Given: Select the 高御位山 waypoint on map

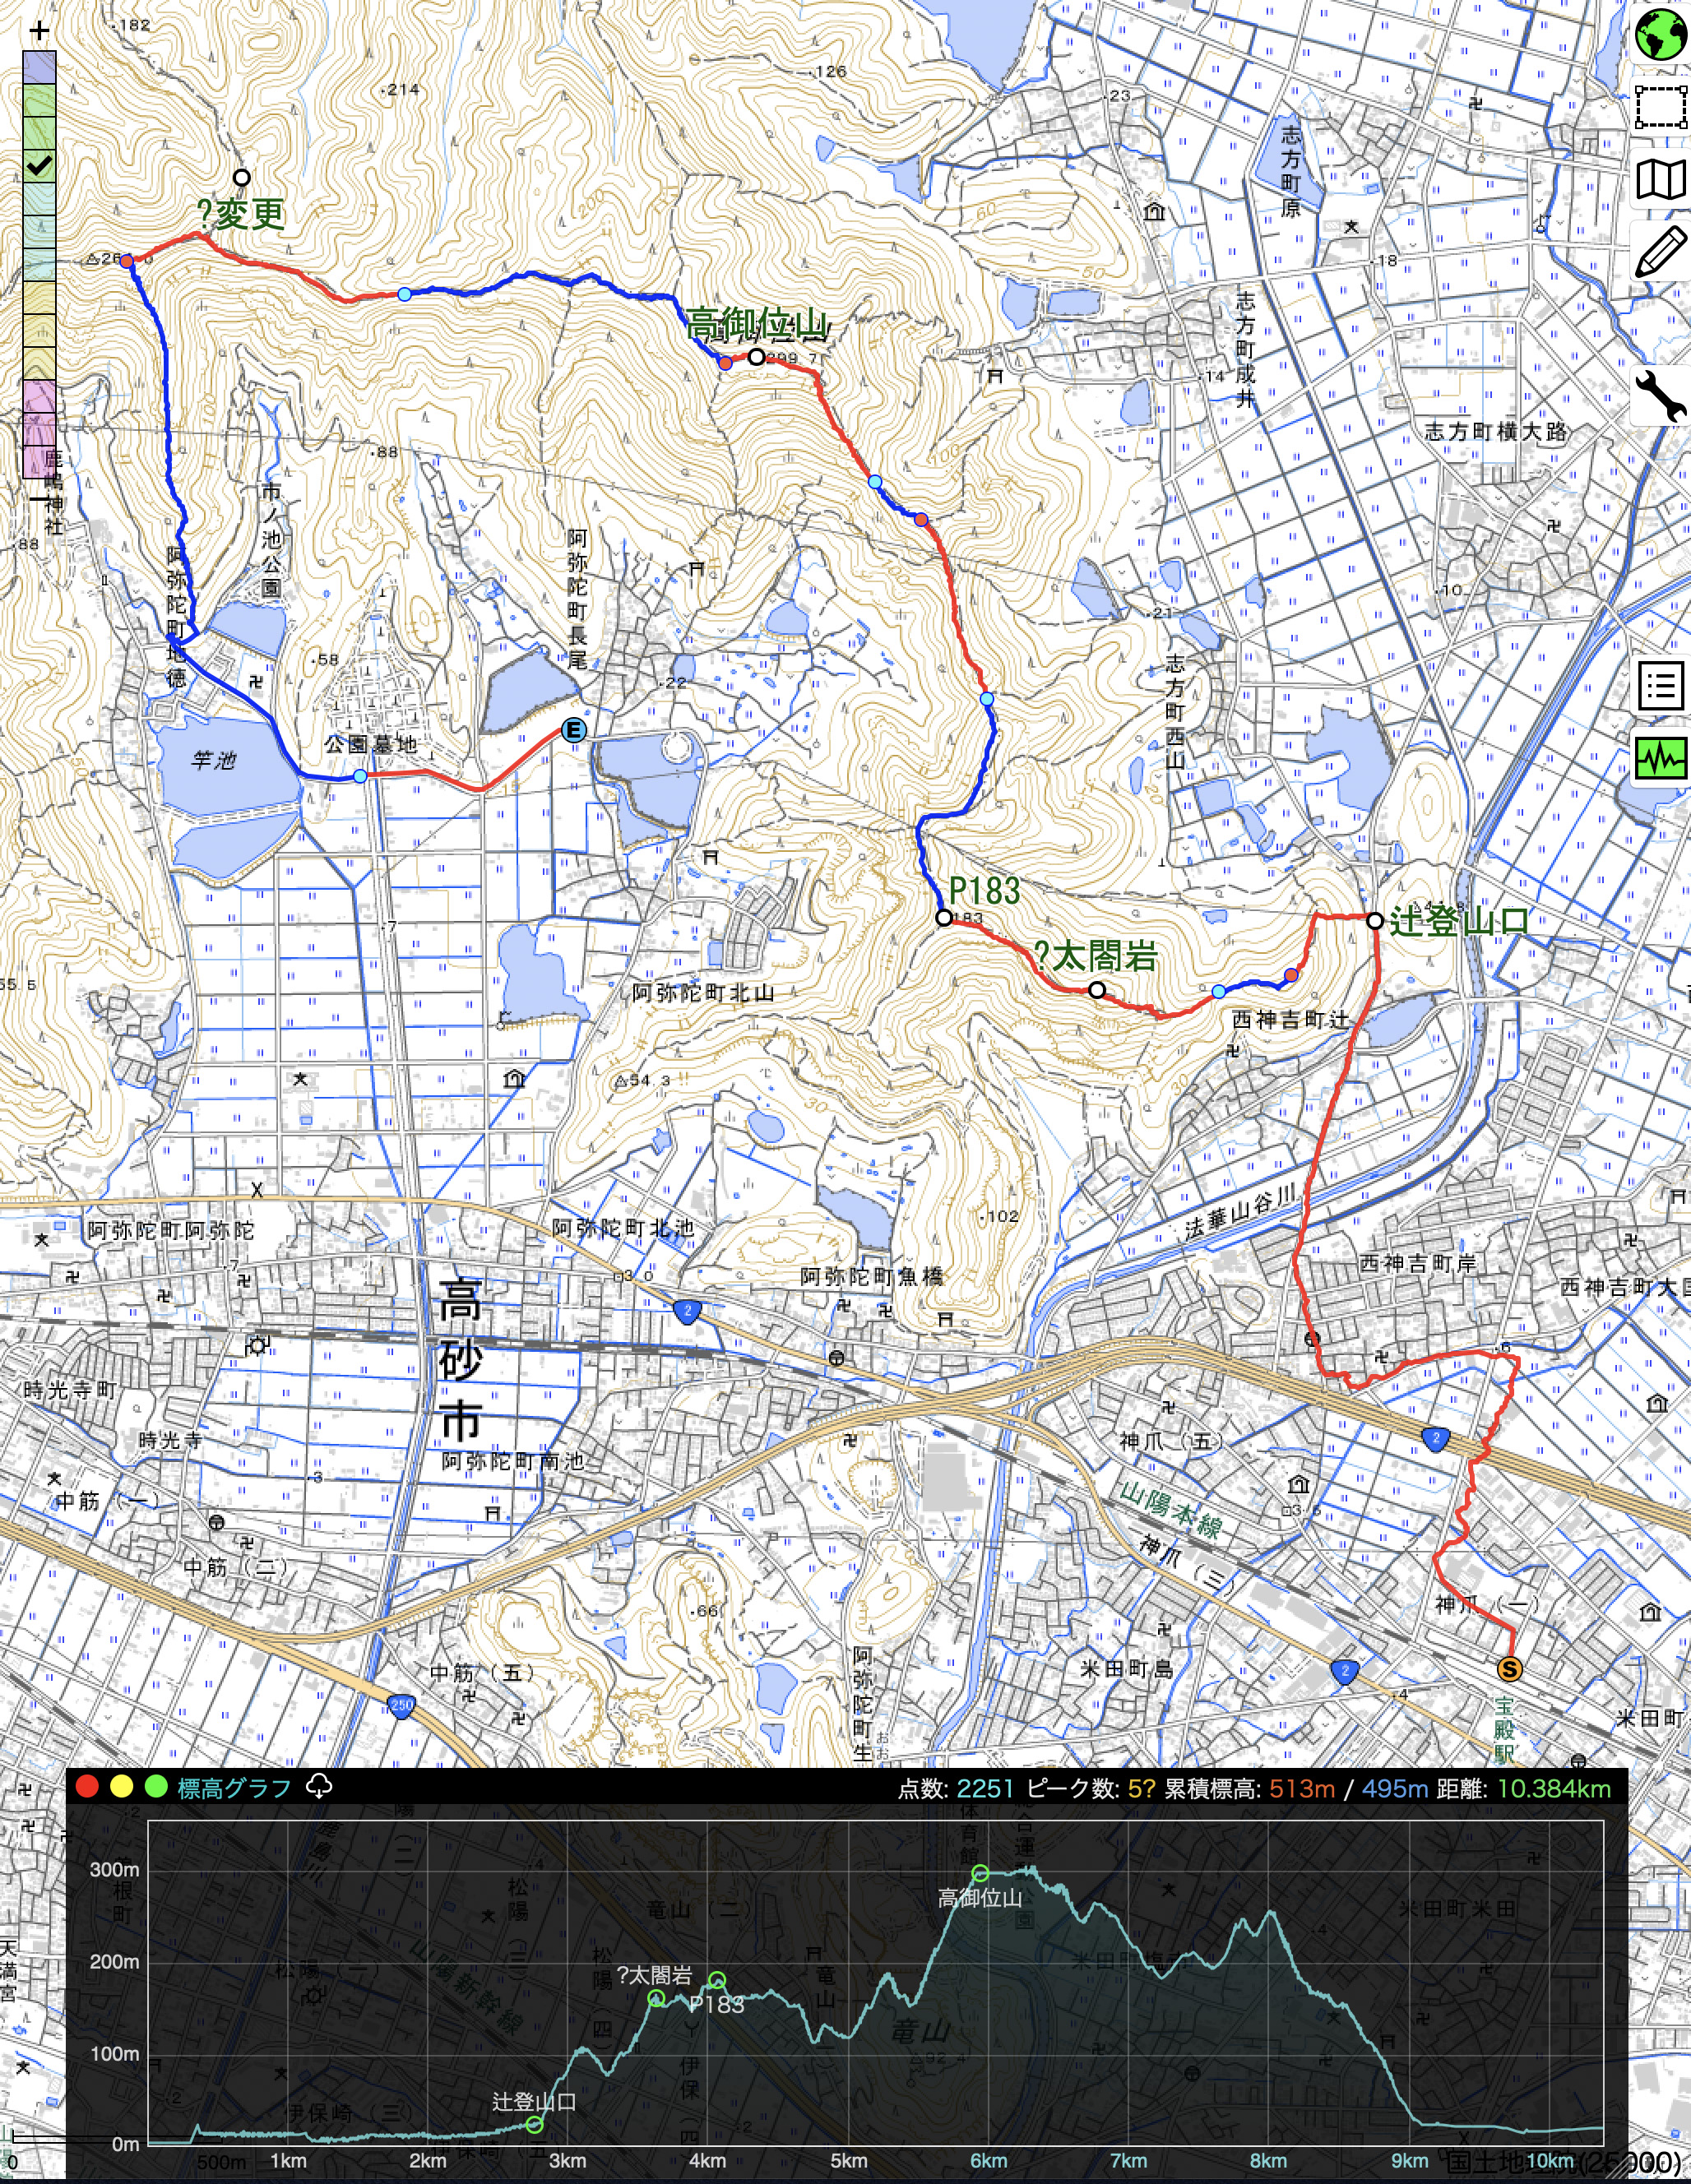Looking at the screenshot, I should [x=756, y=357].
